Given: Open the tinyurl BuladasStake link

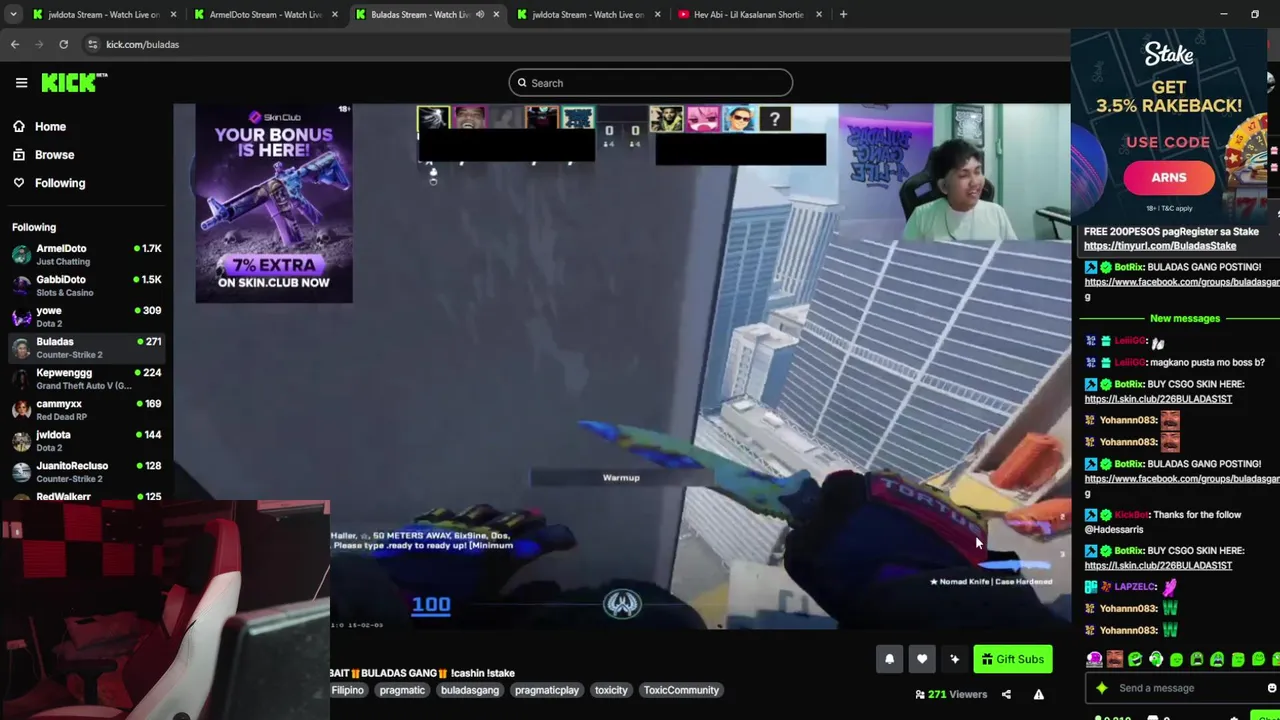Looking at the screenshot, I should [1160, 246].
